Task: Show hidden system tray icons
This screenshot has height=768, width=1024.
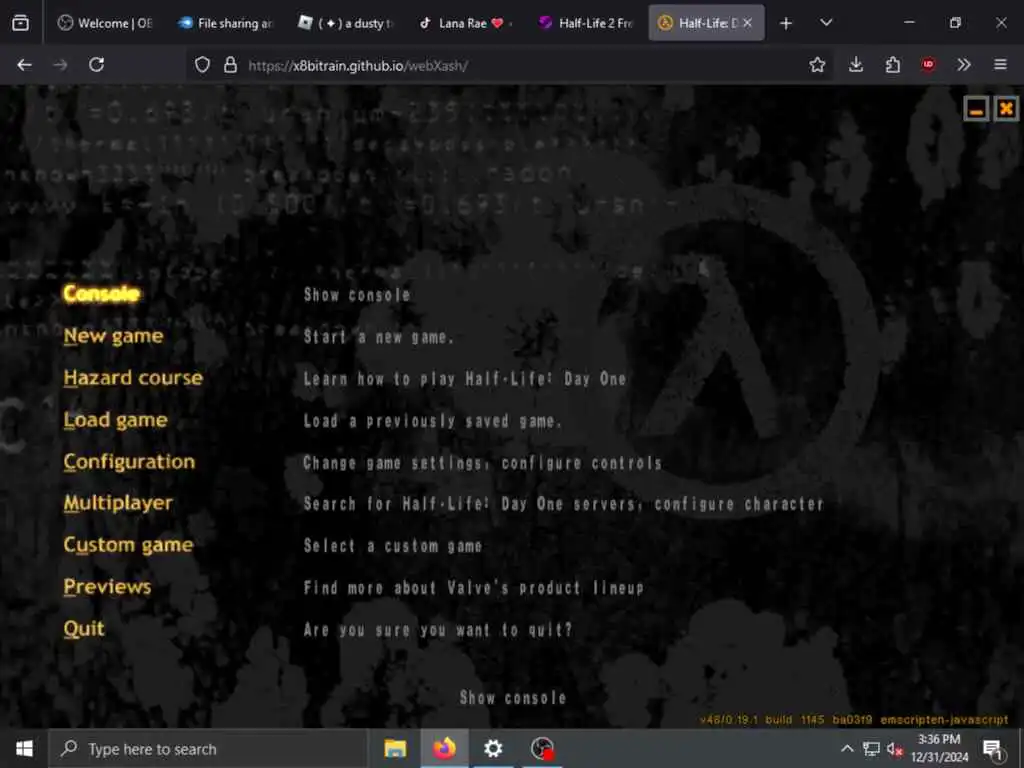Action: 847,748
